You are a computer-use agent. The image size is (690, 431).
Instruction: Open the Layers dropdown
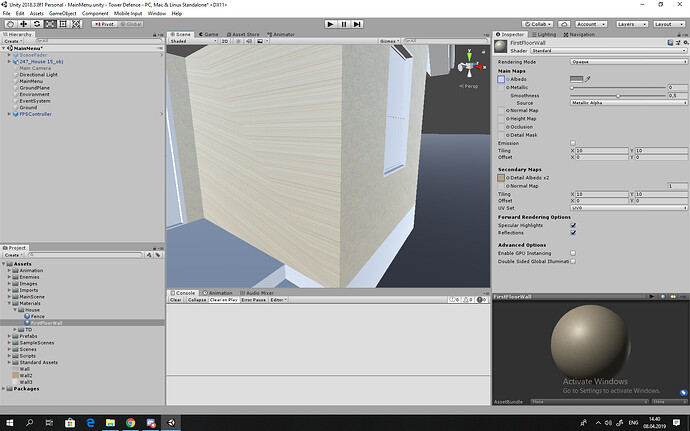[631, 24]
